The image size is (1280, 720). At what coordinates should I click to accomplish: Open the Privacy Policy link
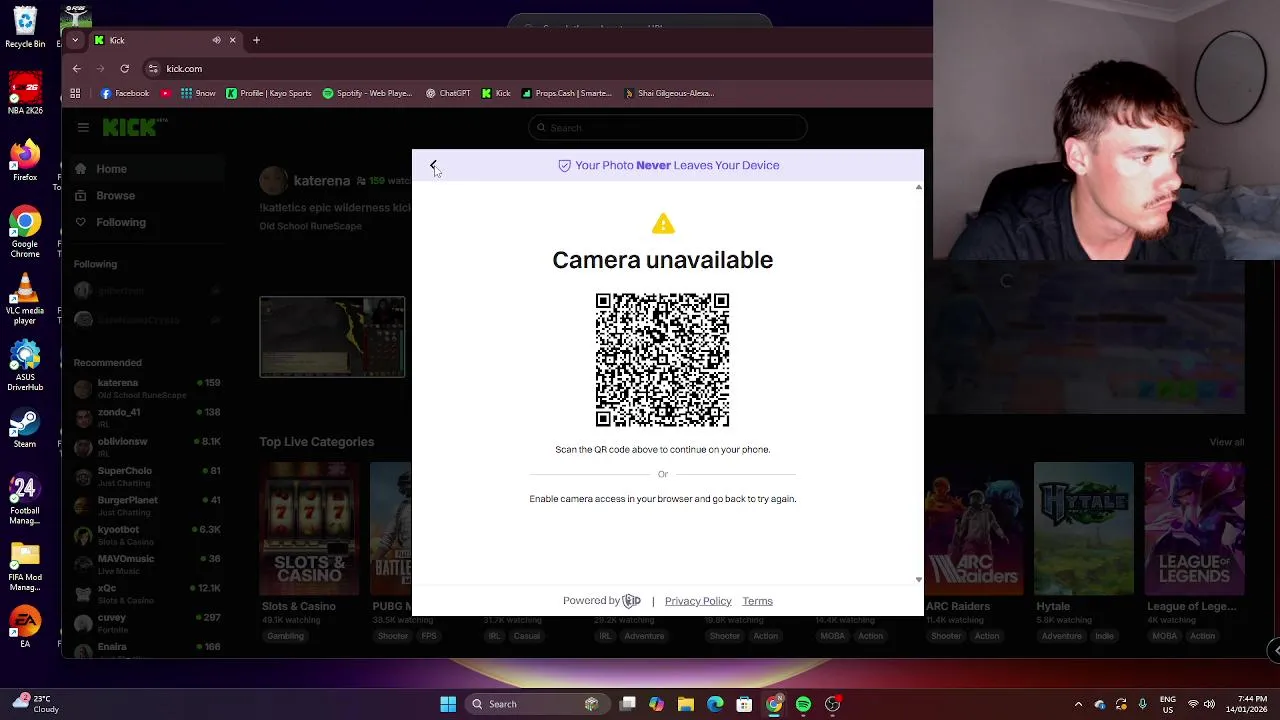pyautogui.click(x=698, y=601)
